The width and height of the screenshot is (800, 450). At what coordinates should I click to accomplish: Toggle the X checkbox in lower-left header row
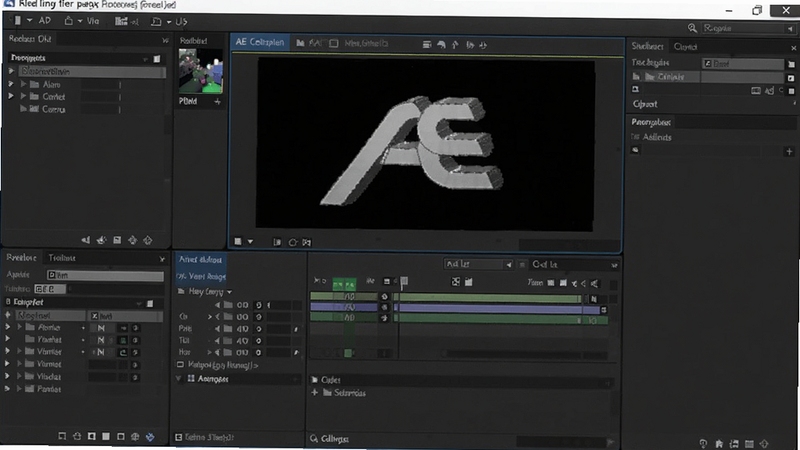pos(94,316)
